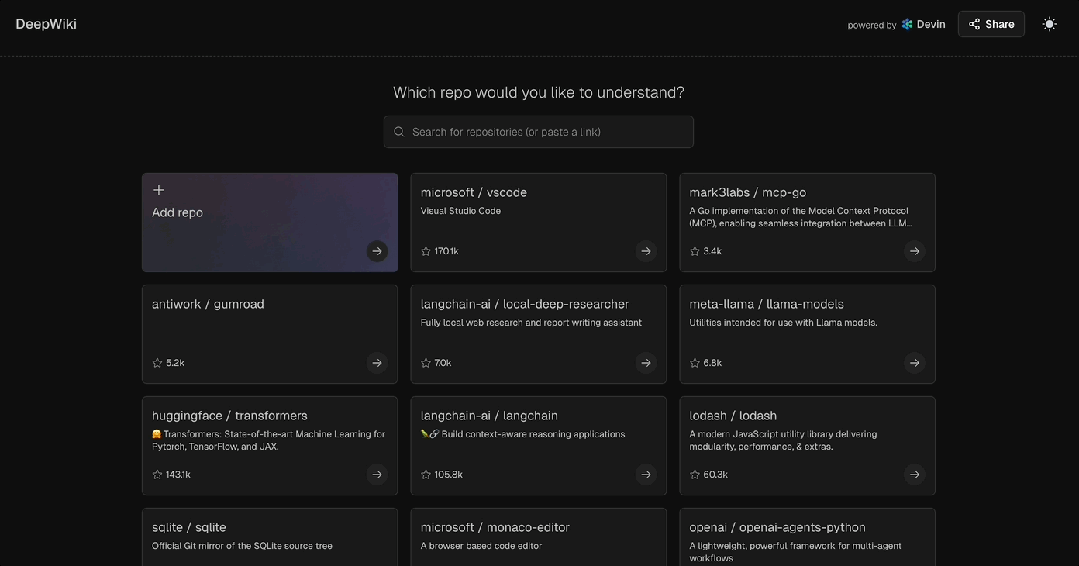This screenshot has height=566, width=1079.
Task: Click arrow on langchain-ai / langchain card
Action: (645, 474)
